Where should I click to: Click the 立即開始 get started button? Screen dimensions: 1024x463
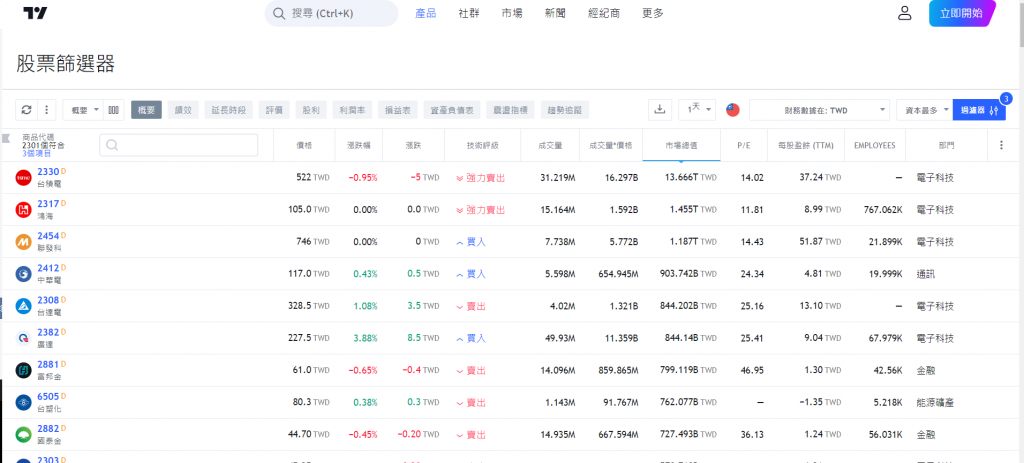click(x=961, y=13)
